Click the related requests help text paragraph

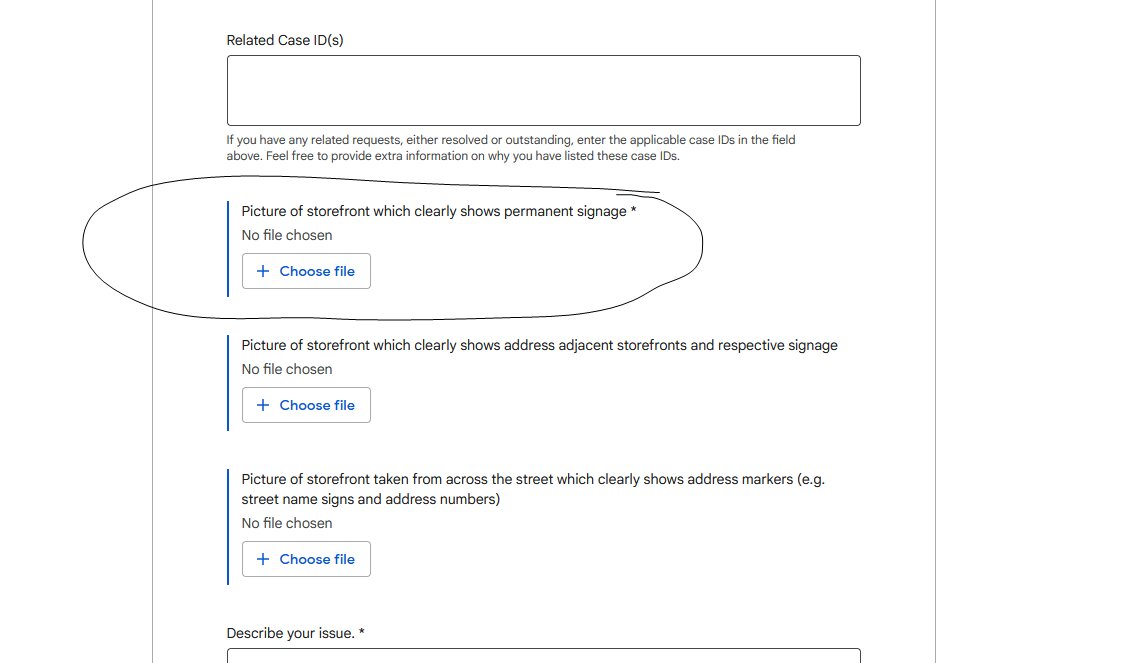(x=511, y=148)
